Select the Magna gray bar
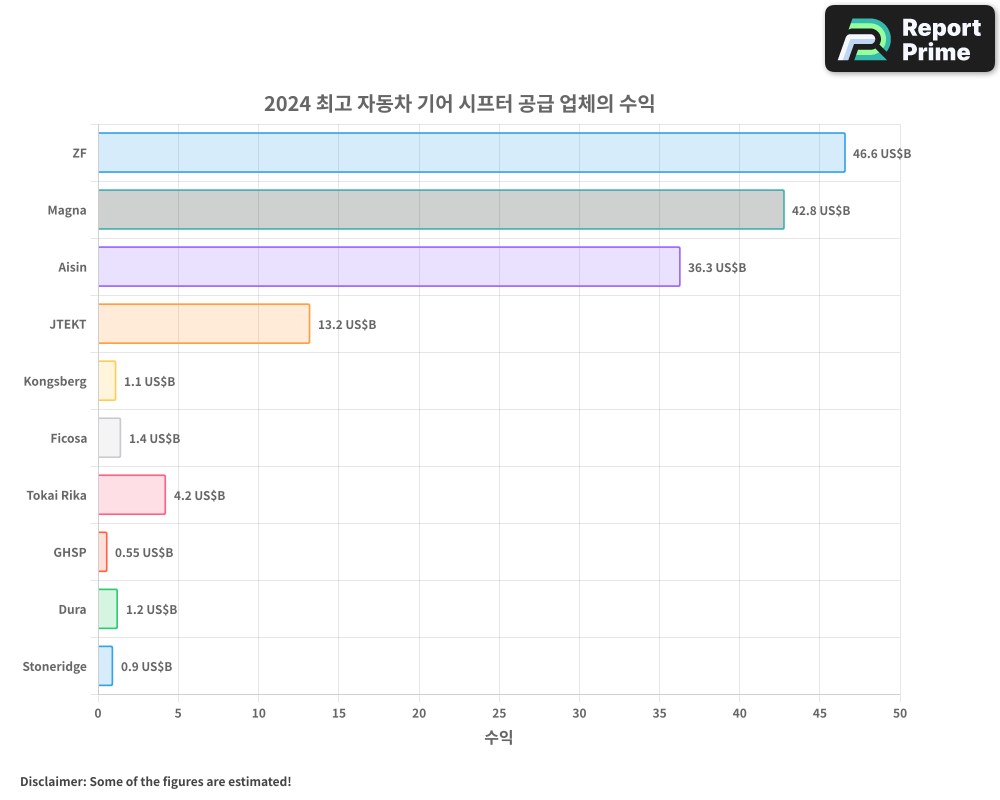Screen dimensions: 1000x800 (441, 210)
